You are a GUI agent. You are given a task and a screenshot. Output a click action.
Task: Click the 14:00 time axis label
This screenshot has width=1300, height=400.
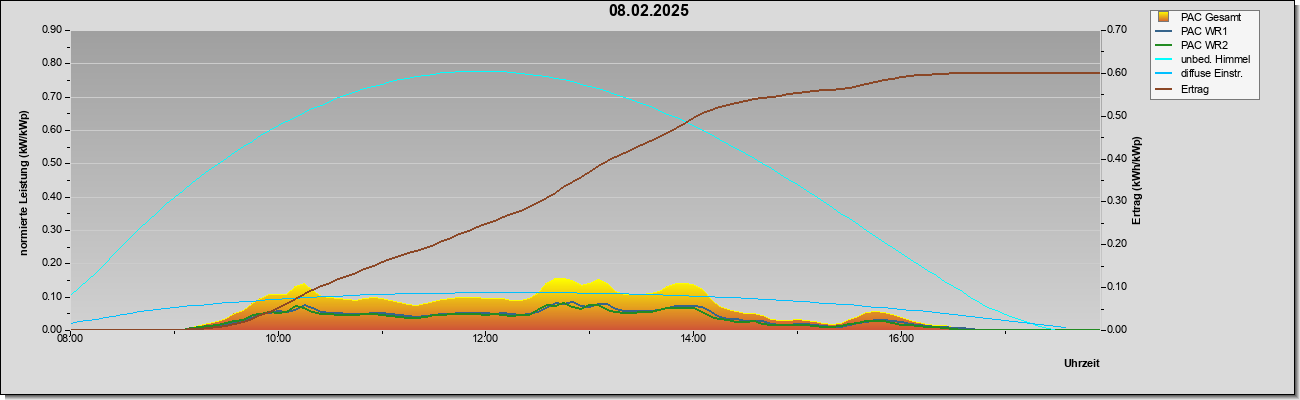[693, 339]
